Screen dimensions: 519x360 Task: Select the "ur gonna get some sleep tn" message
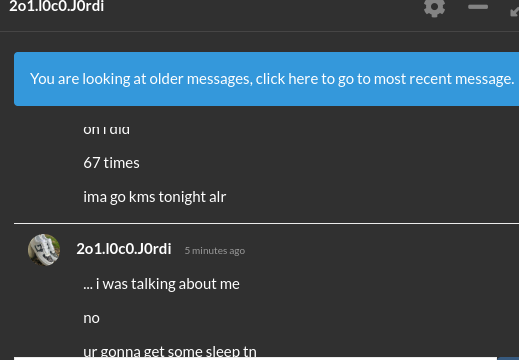coord(170,351)
